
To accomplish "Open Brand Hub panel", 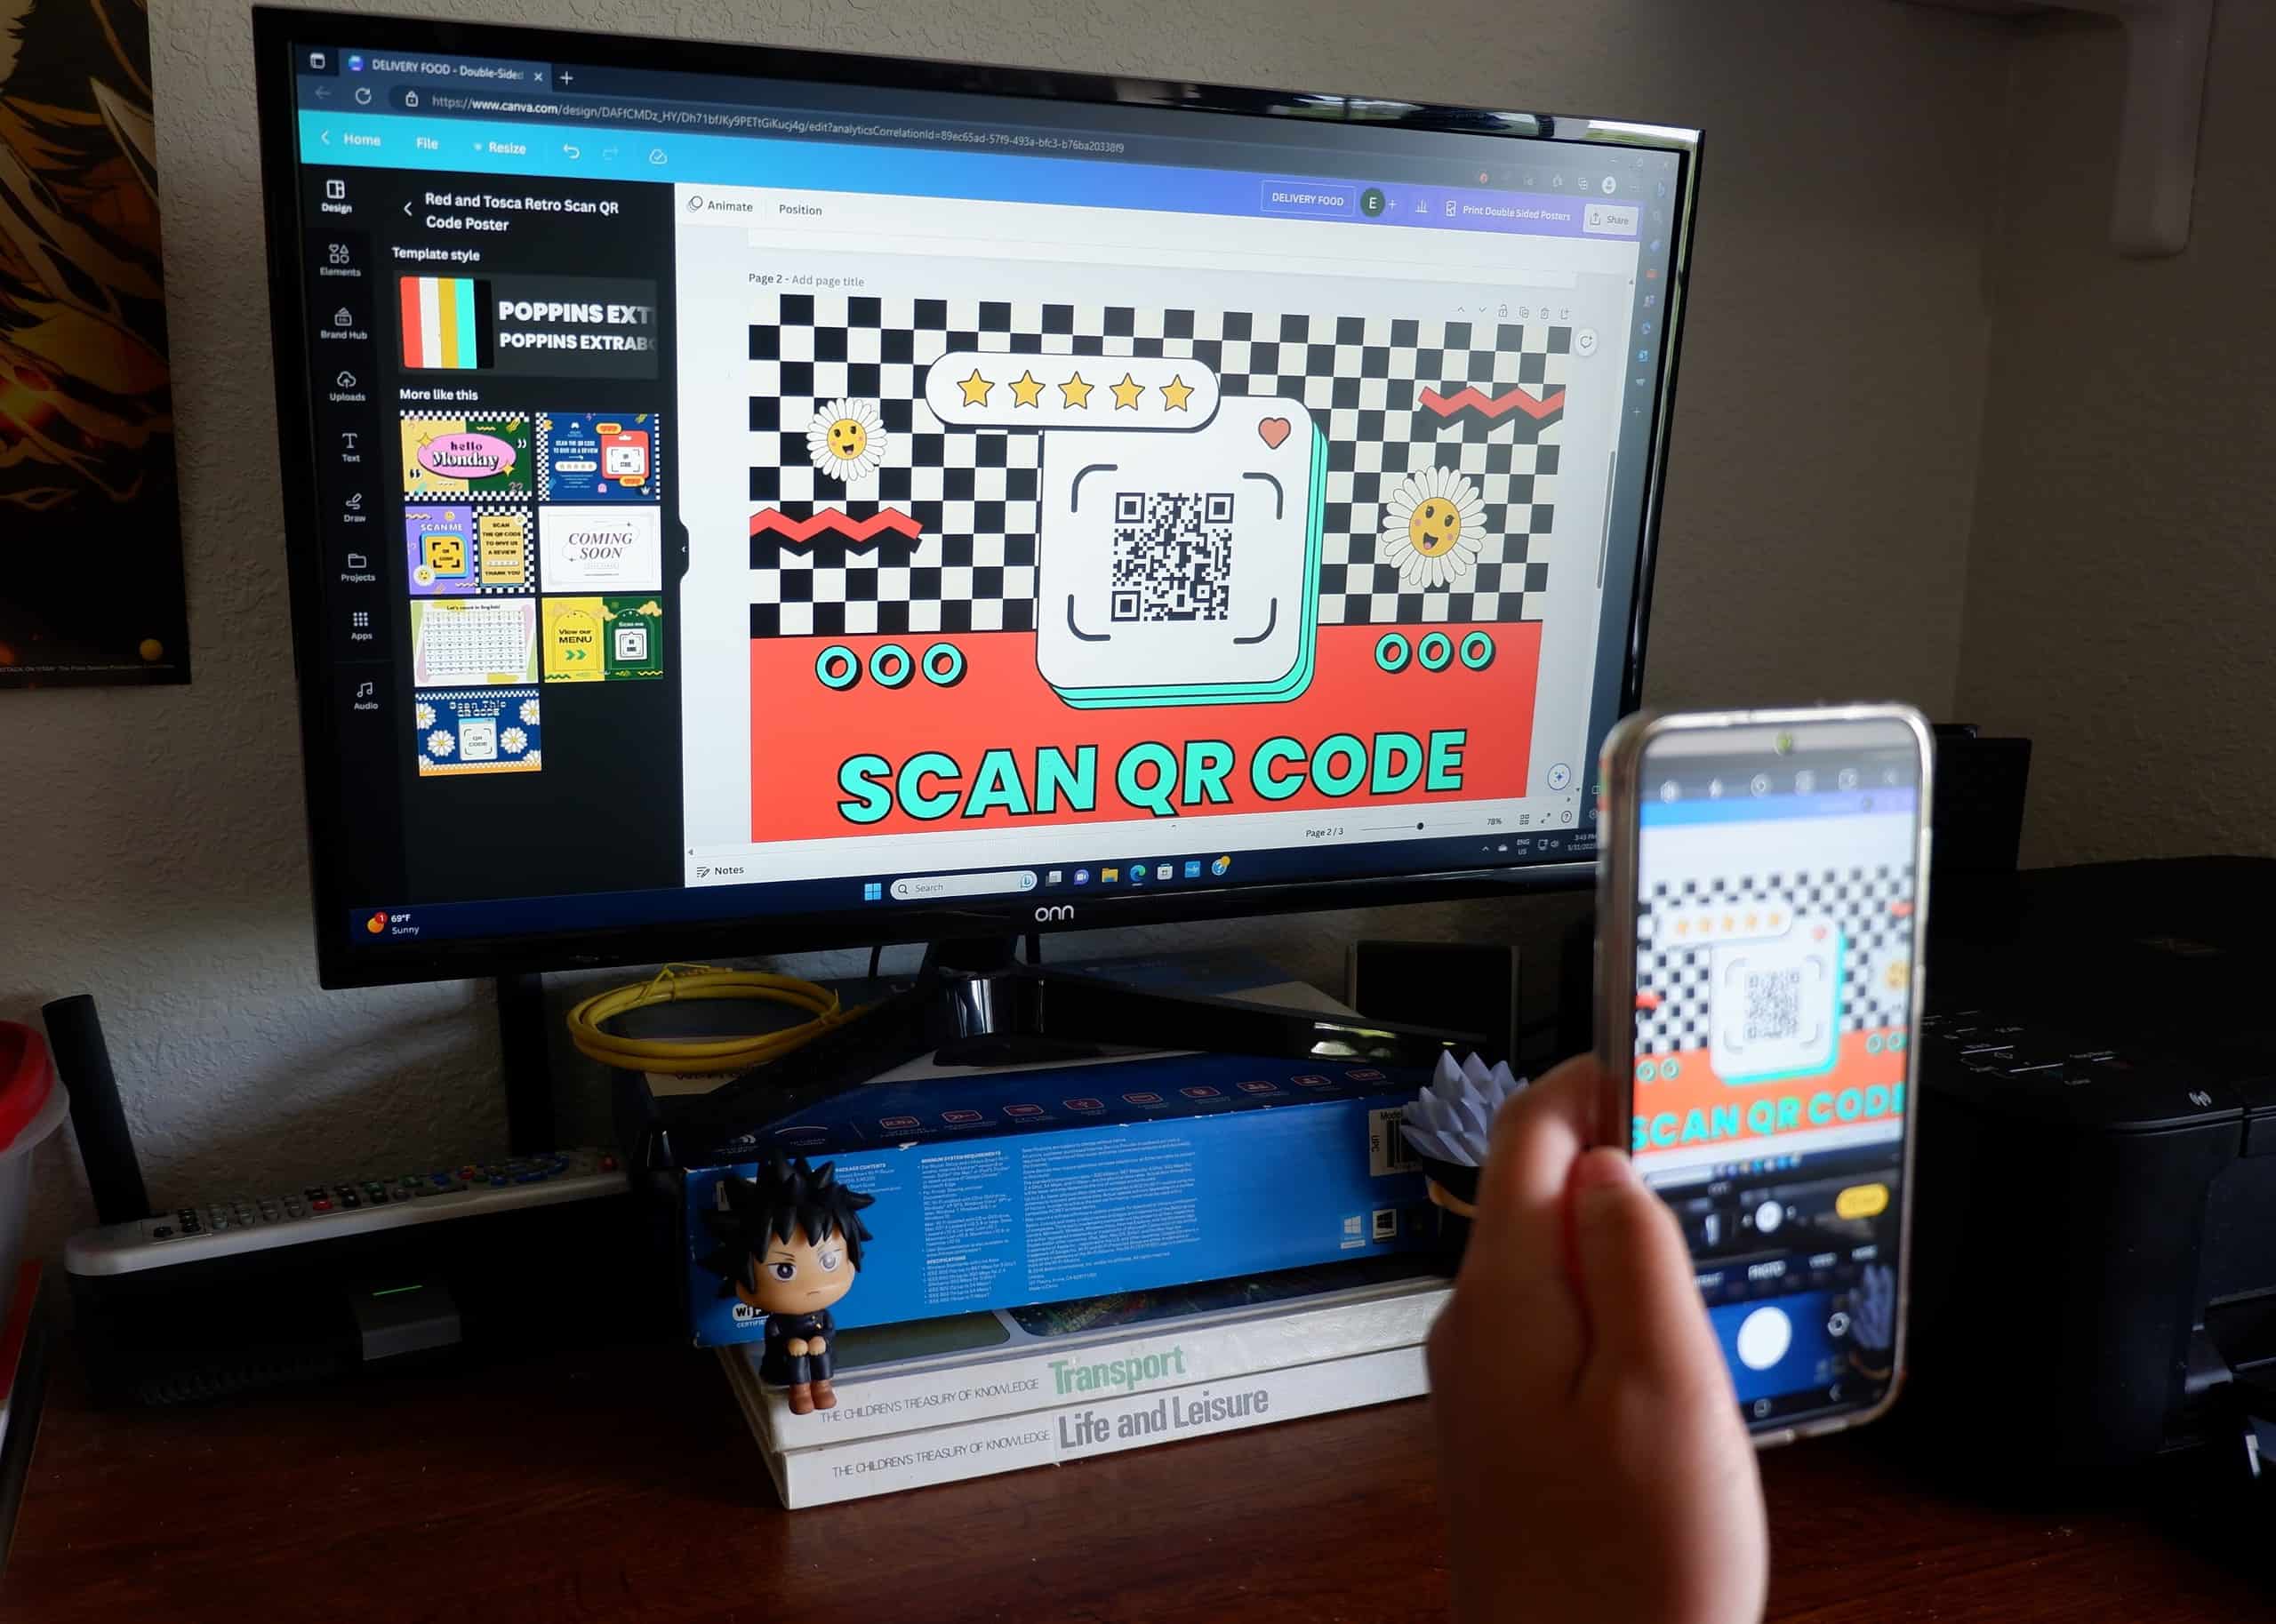I will point(340,353).
